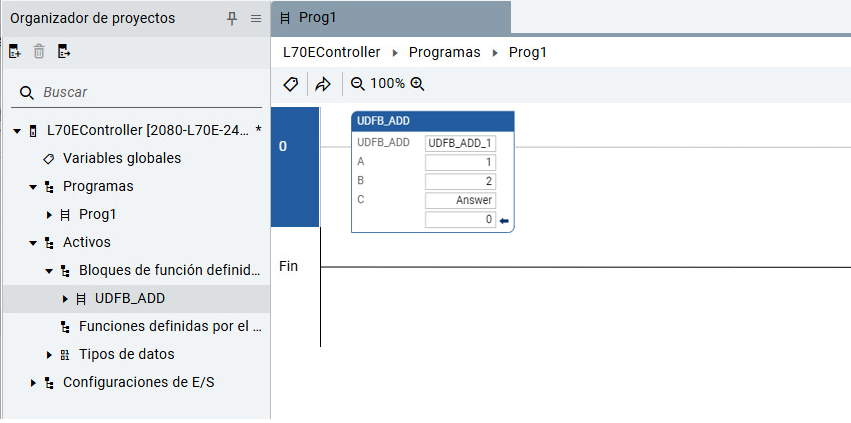Zoom in the ladder diagram
Viewport: 851px width, 423px height.
[418, 85]
